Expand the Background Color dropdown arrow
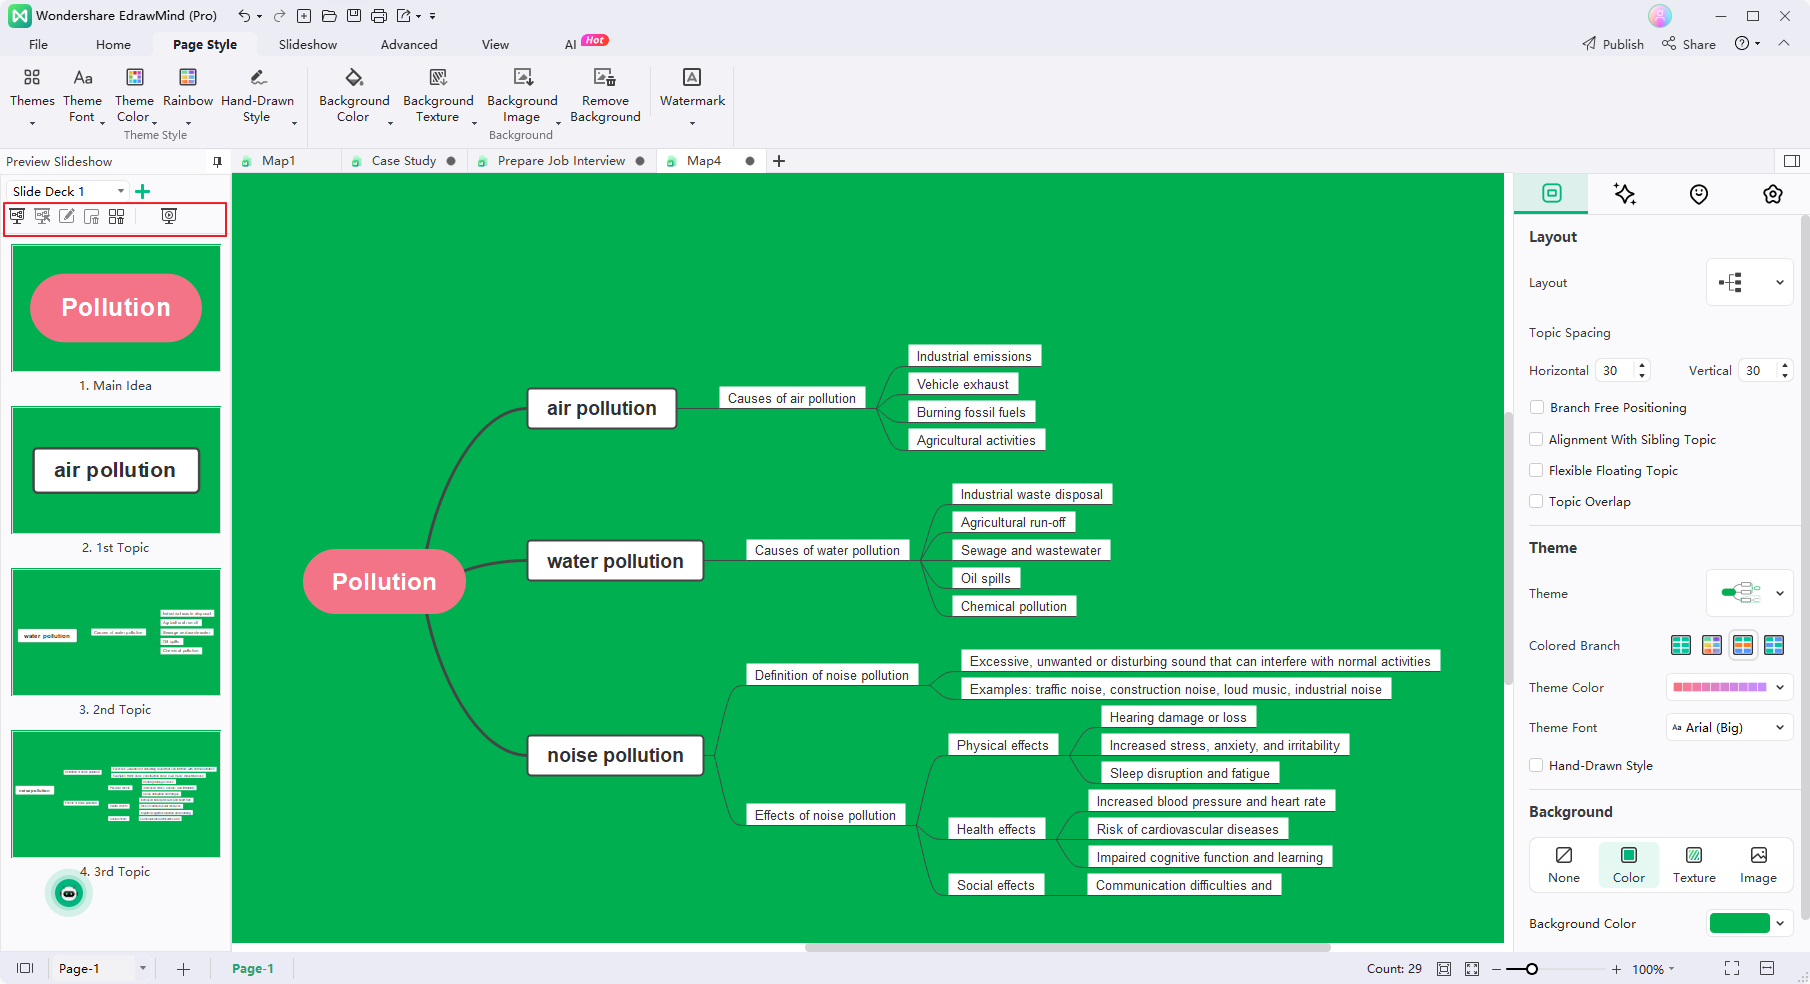Viewport: 1810px width, 984px height. tap(1780, 923)
